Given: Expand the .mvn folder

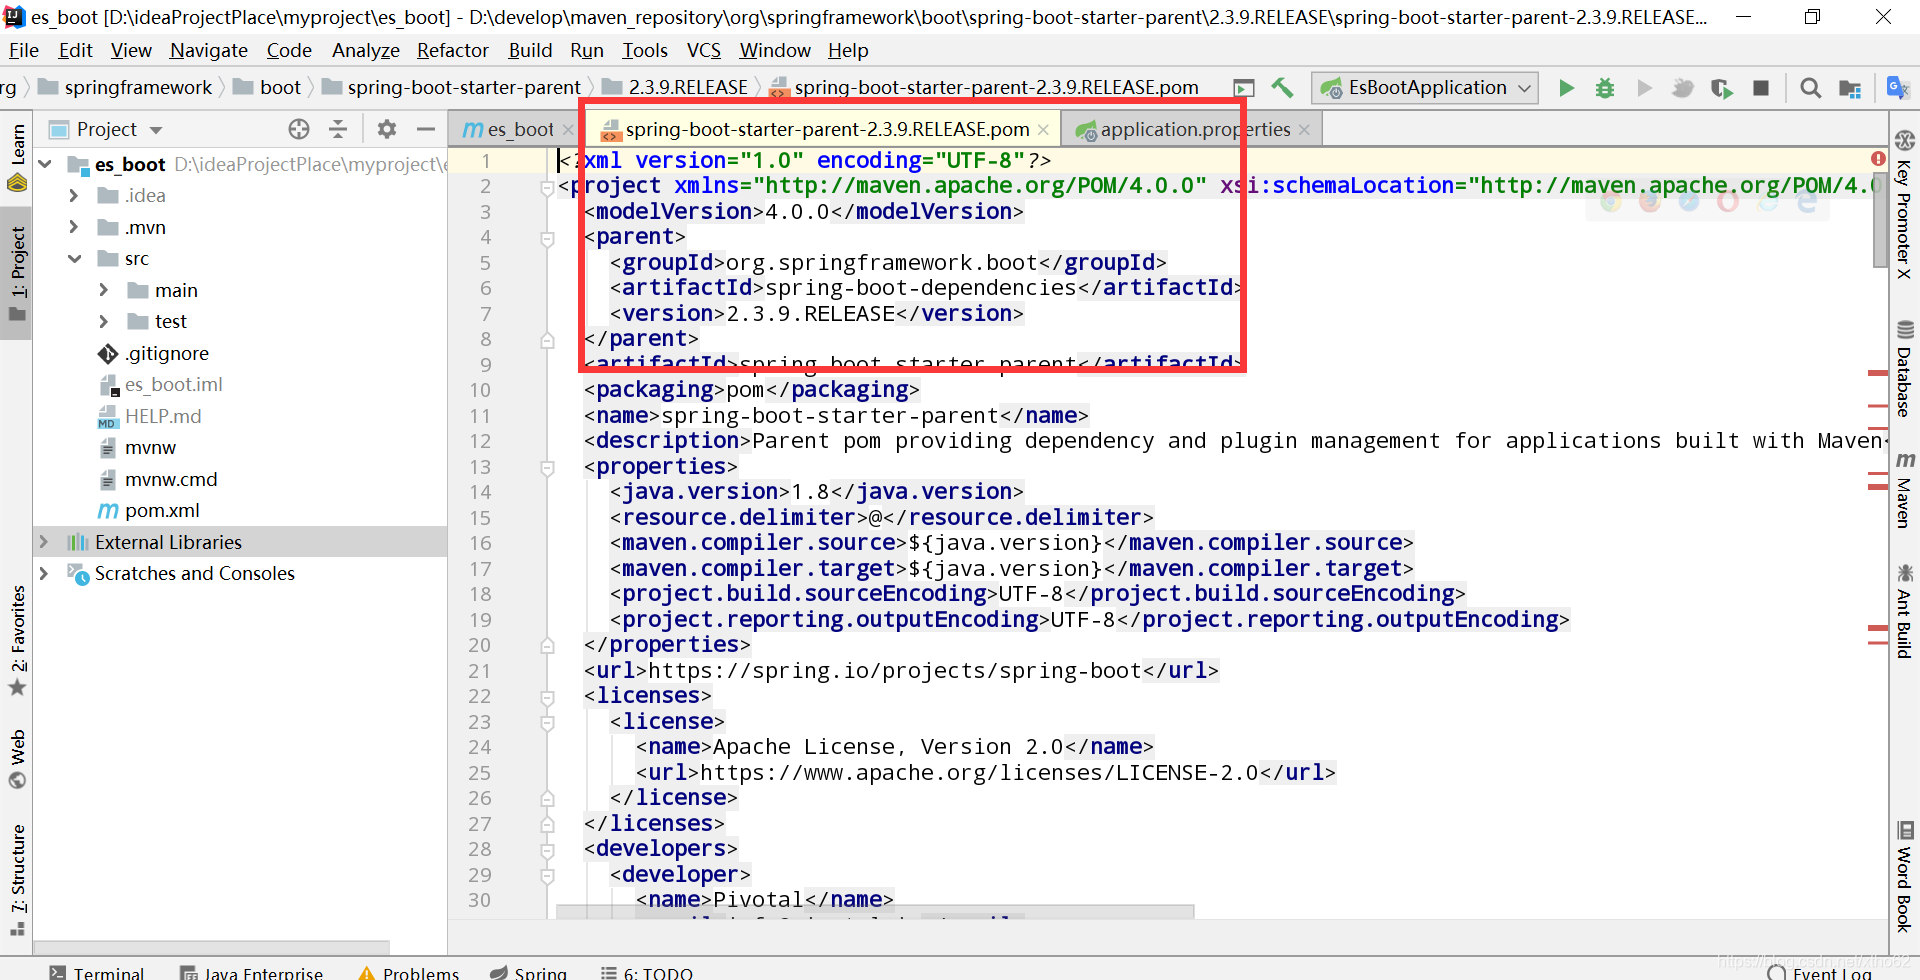Looking at the screenshot, I should pyautogui.click(x=74, y=227).
